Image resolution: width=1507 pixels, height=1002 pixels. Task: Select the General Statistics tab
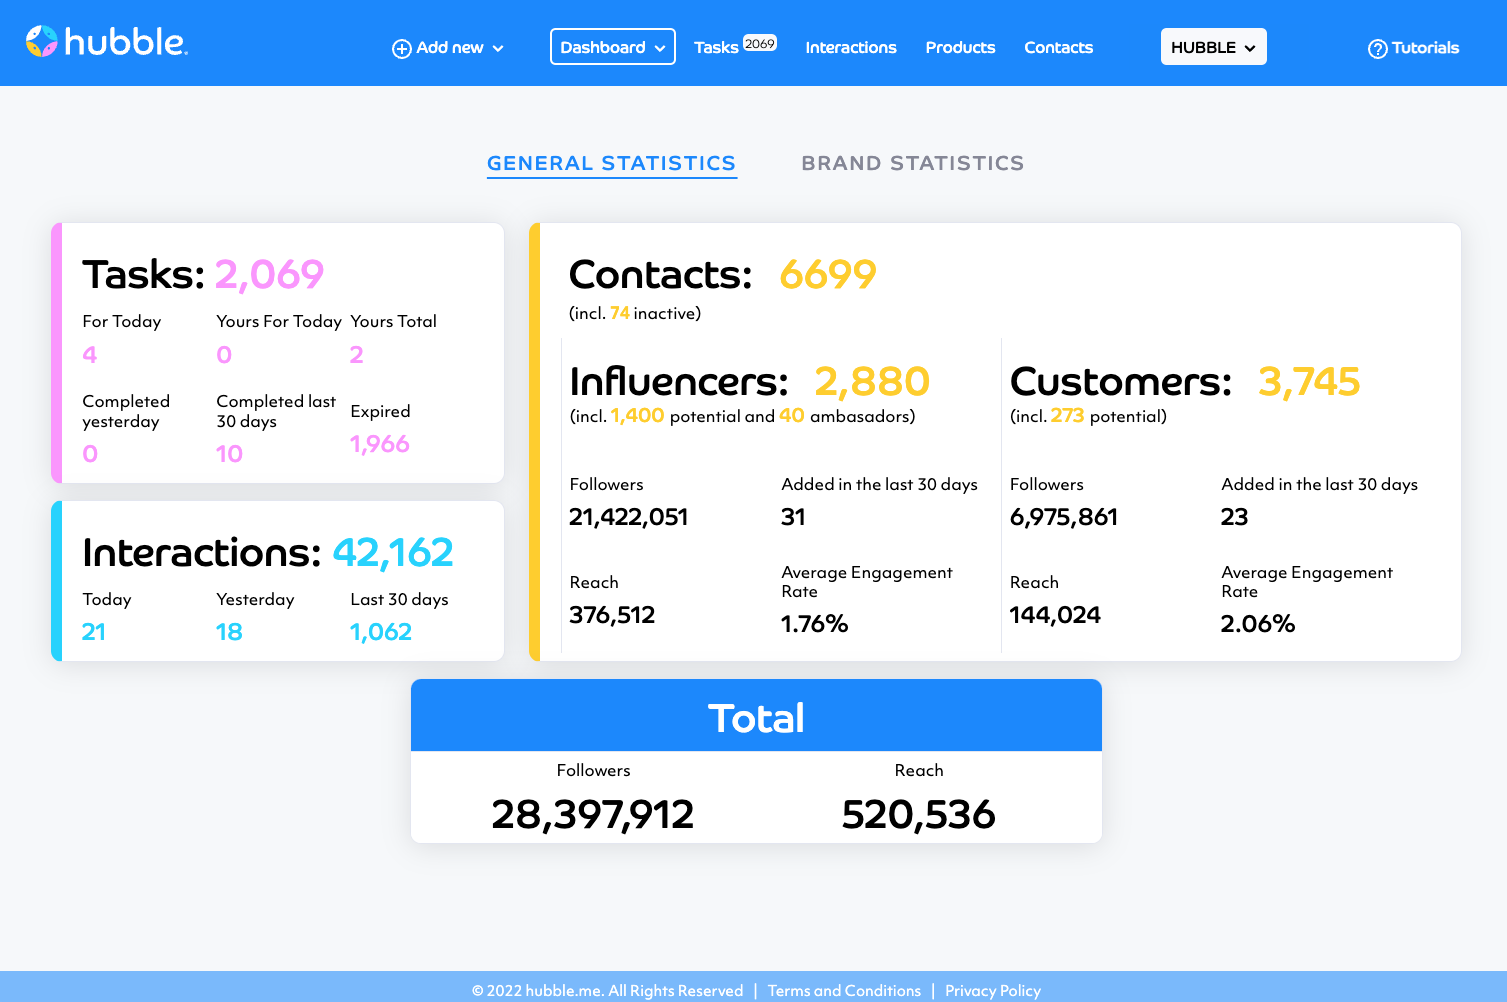click(611, 162)
